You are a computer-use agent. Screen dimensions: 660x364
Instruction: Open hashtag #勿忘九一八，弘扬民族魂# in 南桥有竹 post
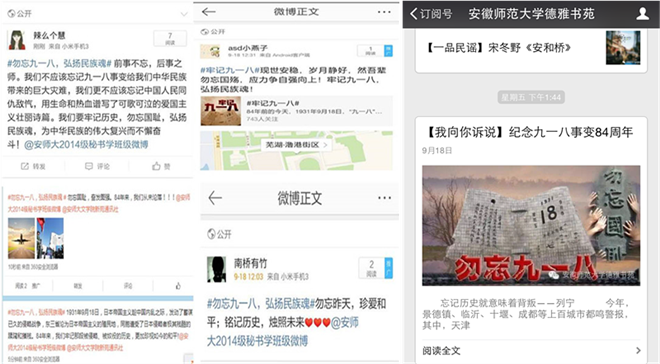tap(261, 304)
